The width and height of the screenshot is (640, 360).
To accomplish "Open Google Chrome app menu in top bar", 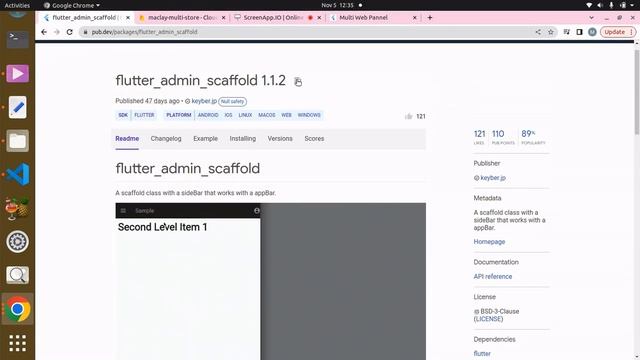I will click(x=72, y=5).
